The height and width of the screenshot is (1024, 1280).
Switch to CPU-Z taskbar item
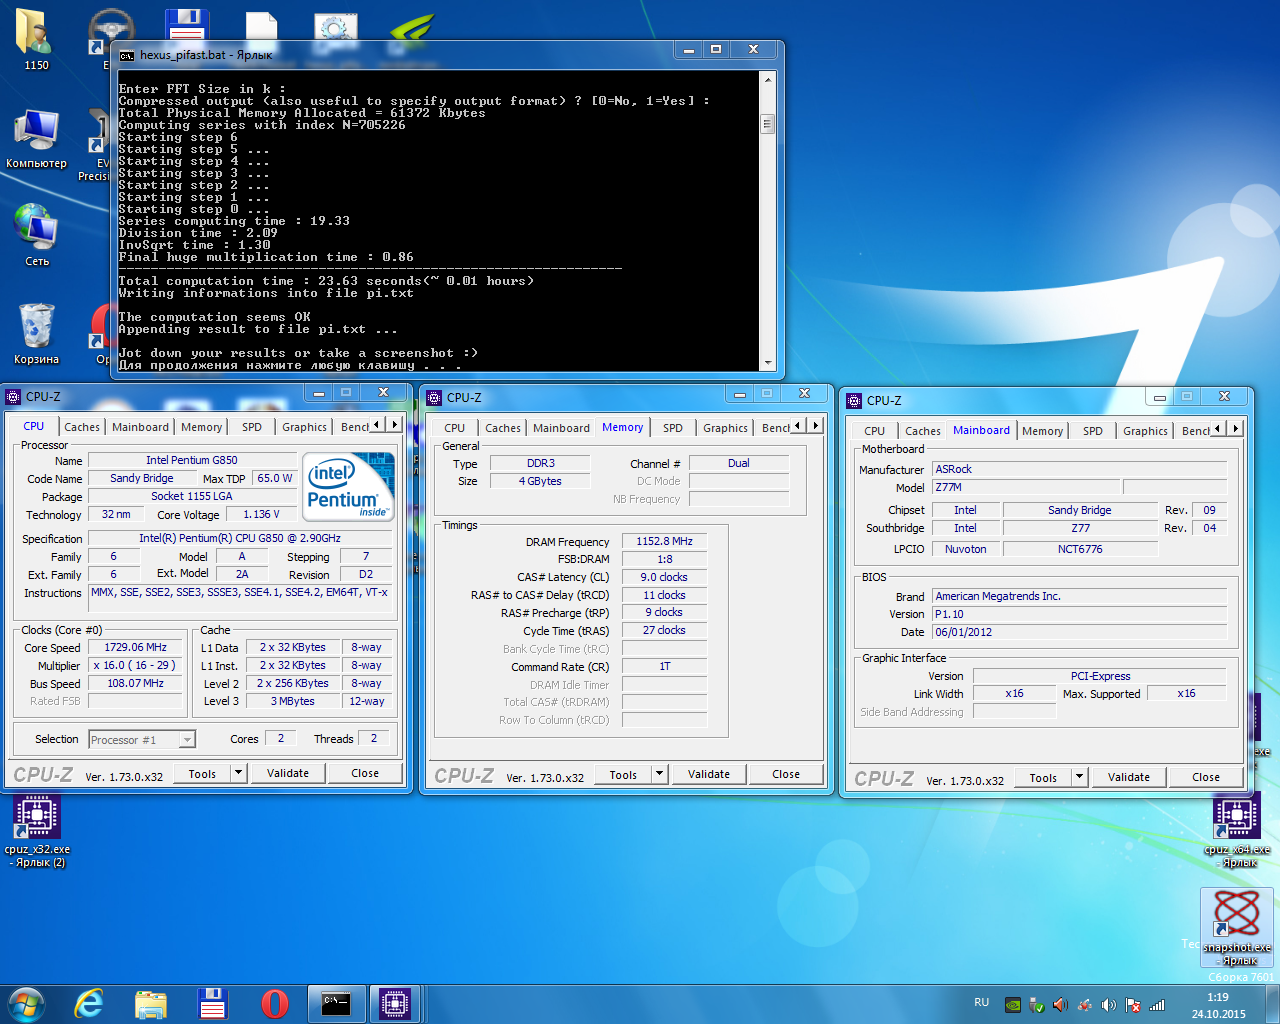[x=396, y=1004]
